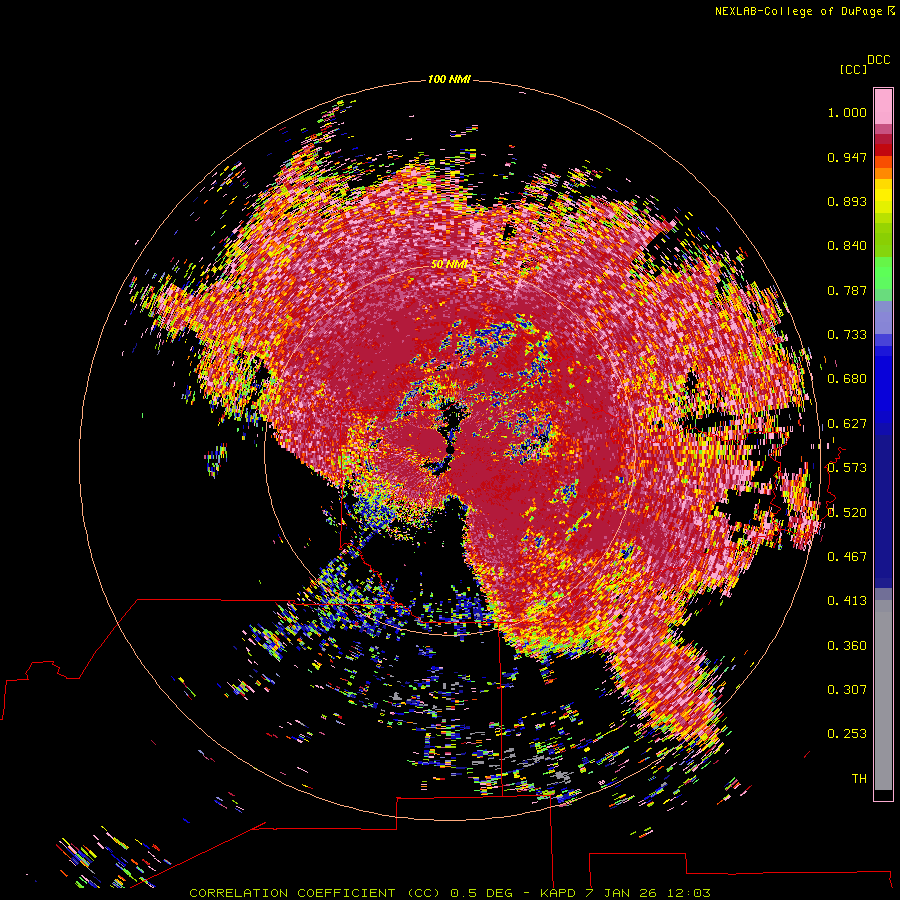Select the 0.467 legend value
This screenshot has width=900, height=900.
(847, 557)
